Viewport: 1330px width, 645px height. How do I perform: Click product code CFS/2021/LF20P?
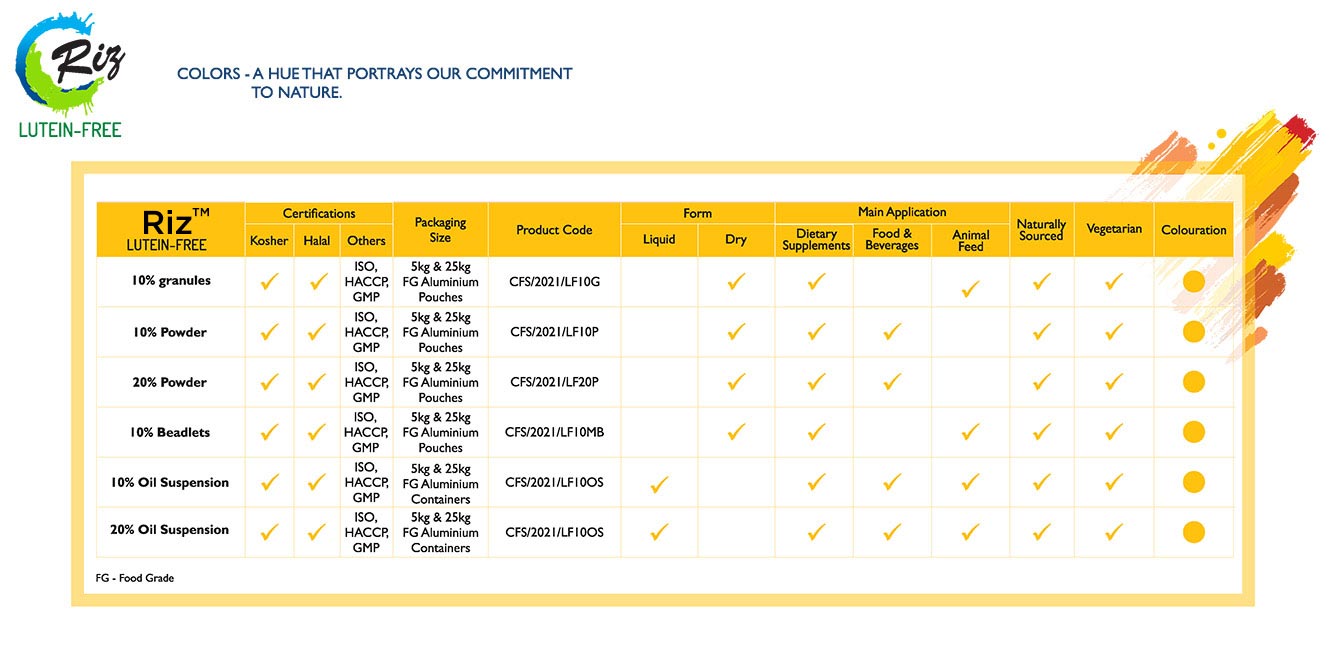click(554, 382)
